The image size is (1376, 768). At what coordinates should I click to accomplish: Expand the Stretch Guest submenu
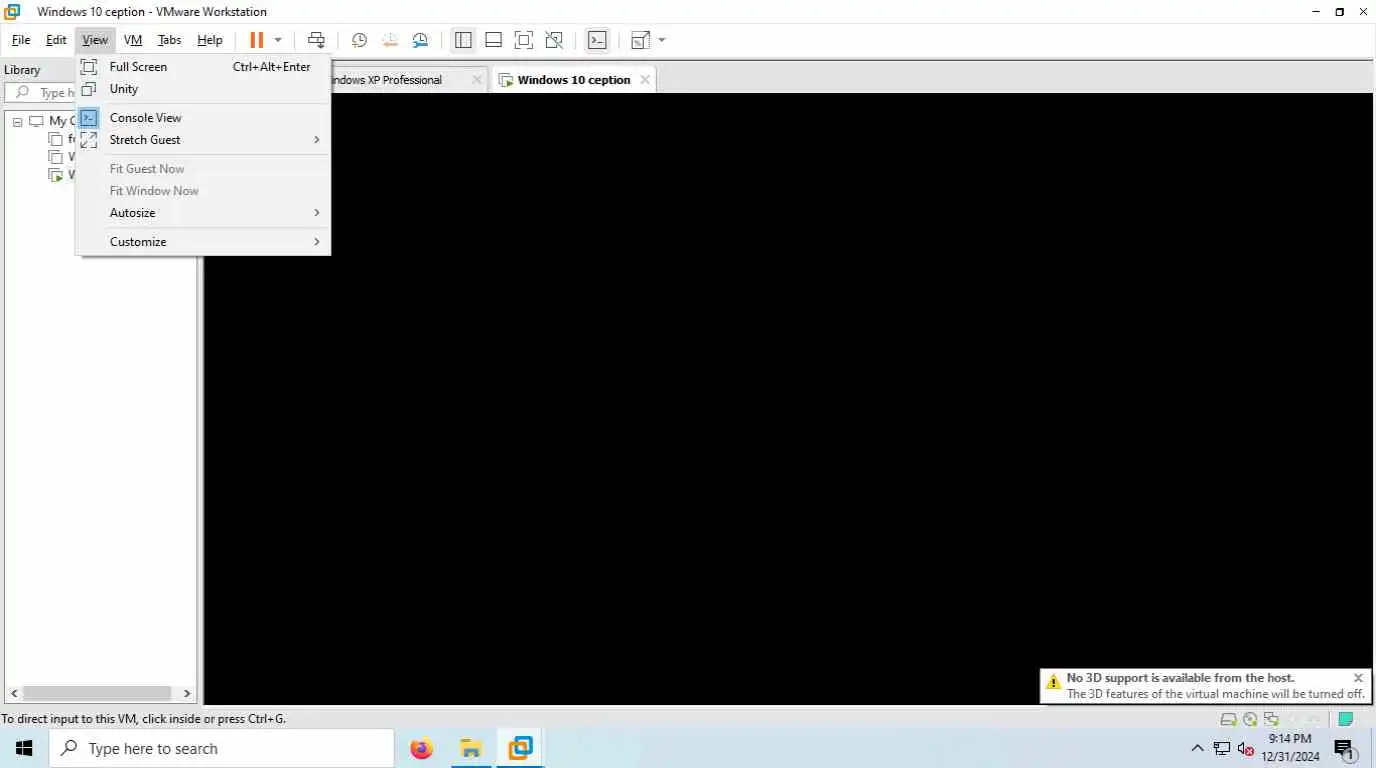click(x=203, y=140)
